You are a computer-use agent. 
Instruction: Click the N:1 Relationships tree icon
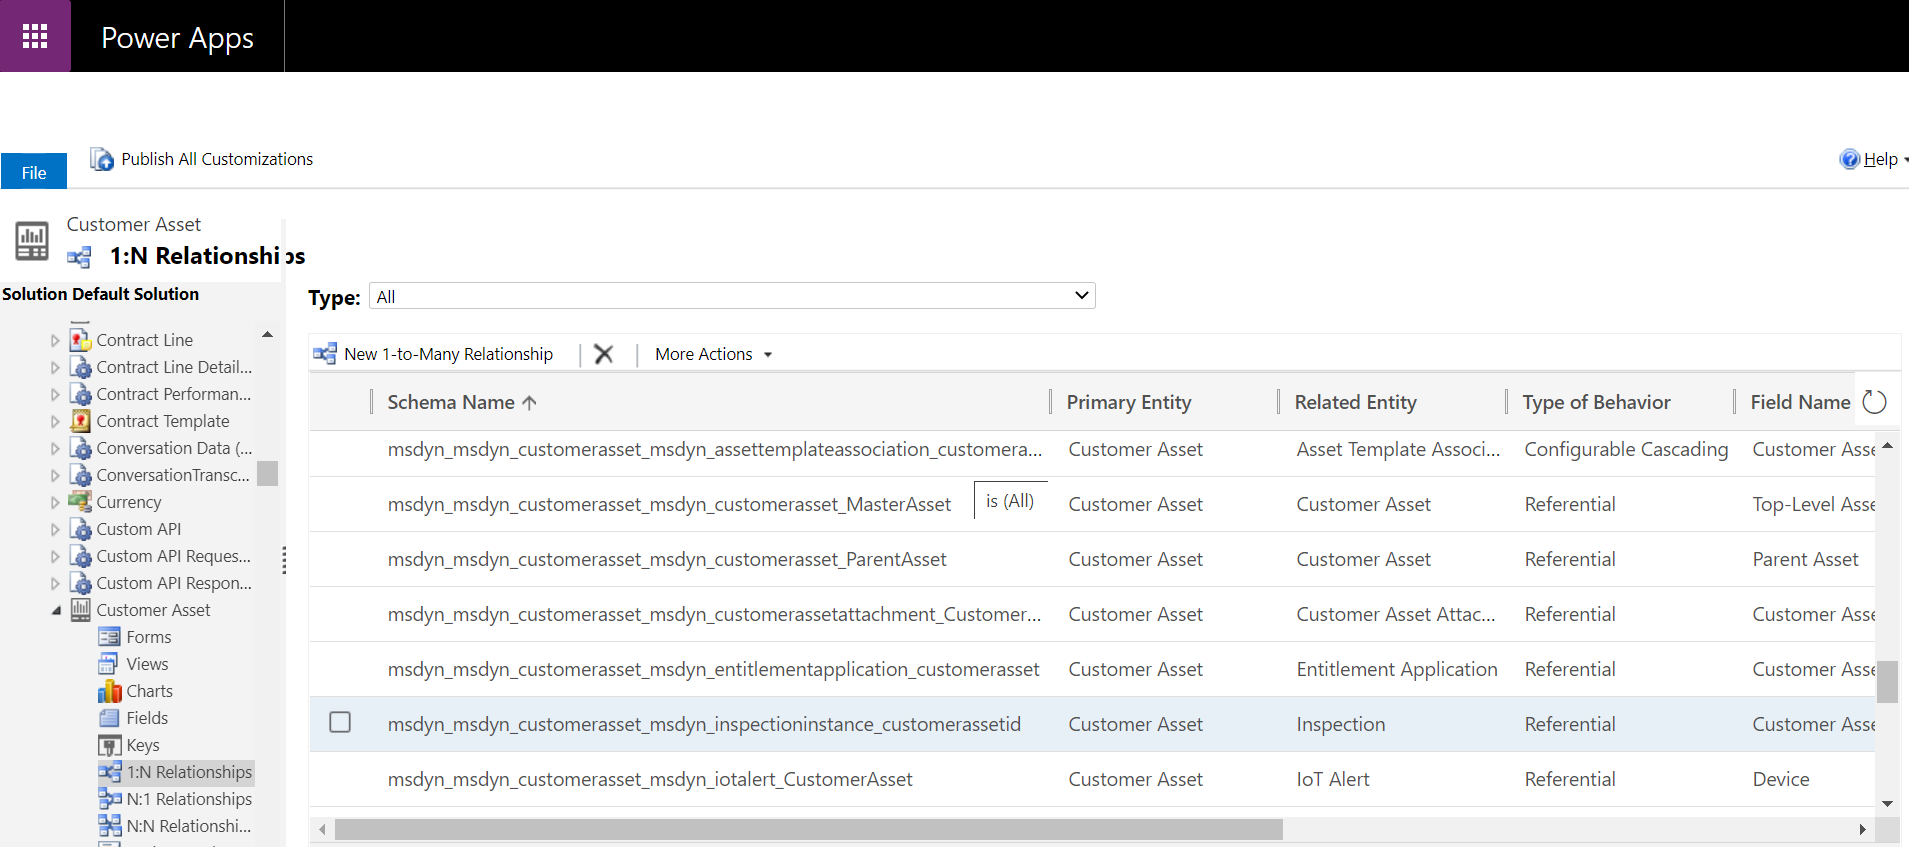[109, 798]
